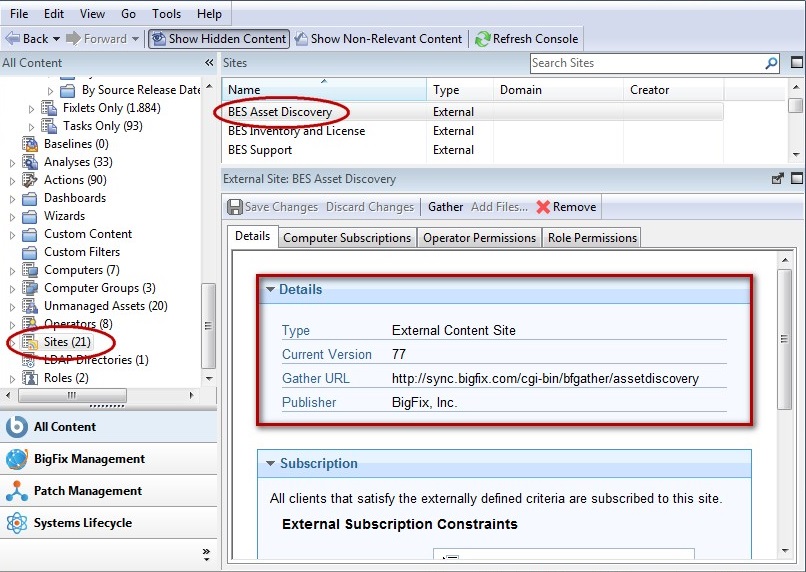The image size is (806, 572).
Task: Click the Dashboards folder icon
Action: coord(30,198)
